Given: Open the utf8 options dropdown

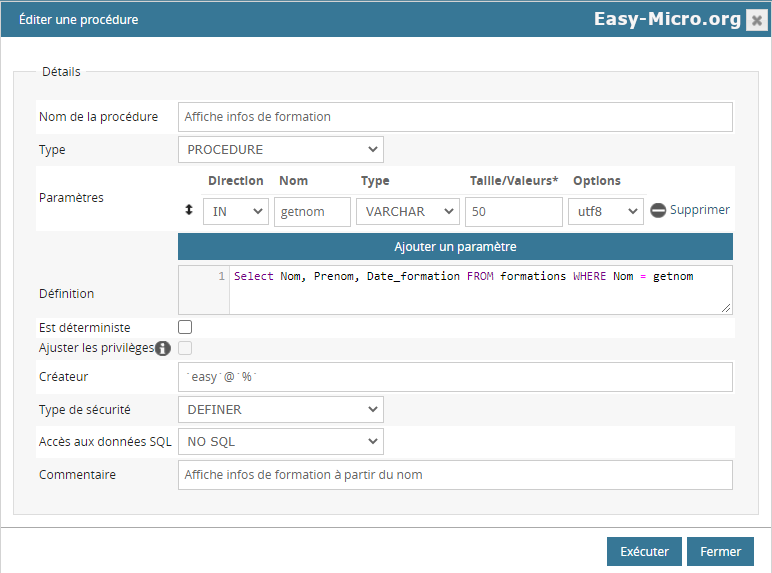Looking at the screenshot, I should pyautogui.click(x=606, y=212).
